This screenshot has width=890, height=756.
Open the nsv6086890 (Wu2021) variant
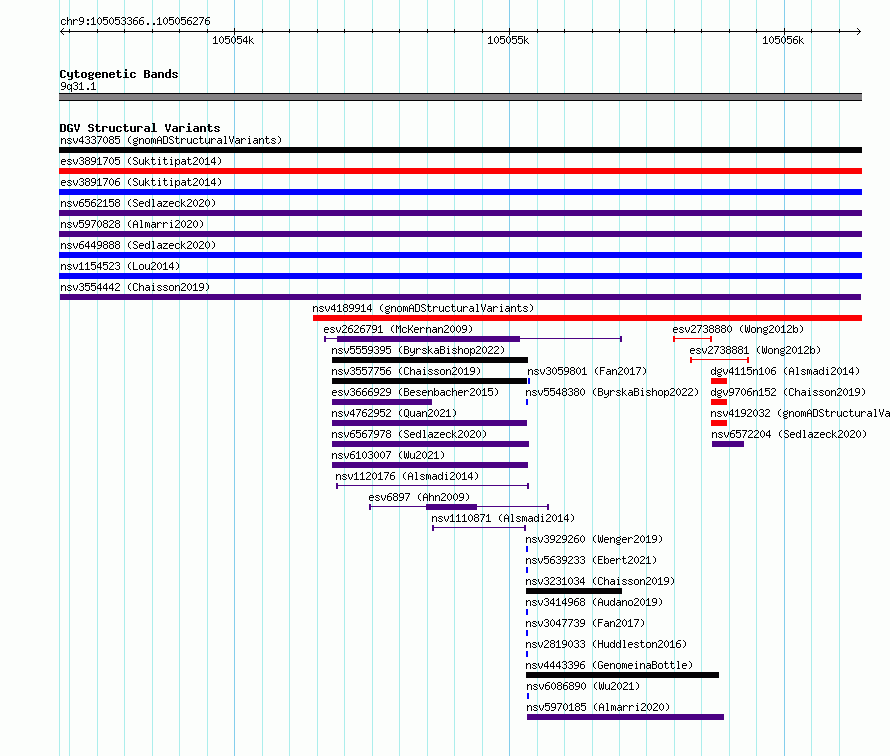[583, 686]
